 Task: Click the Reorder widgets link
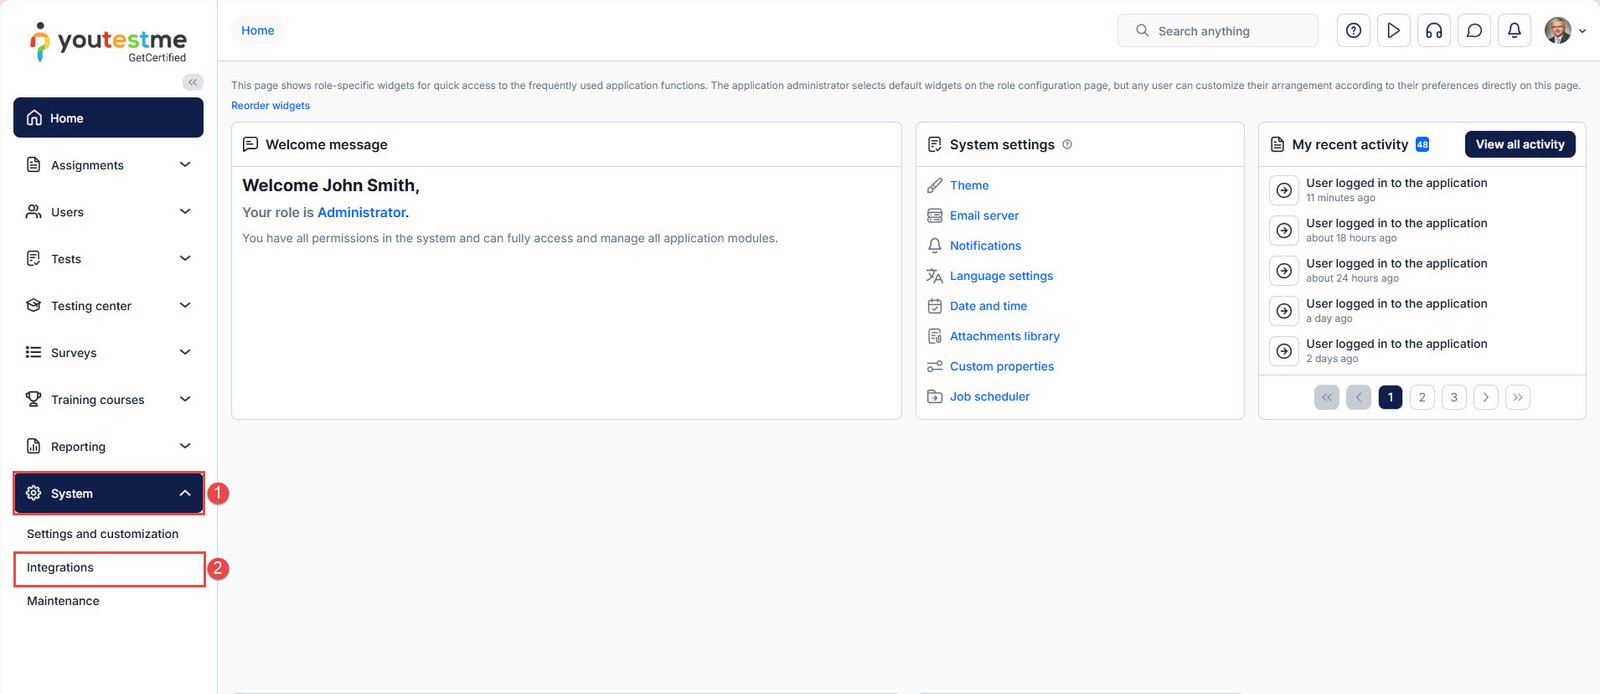coord(270,106)
